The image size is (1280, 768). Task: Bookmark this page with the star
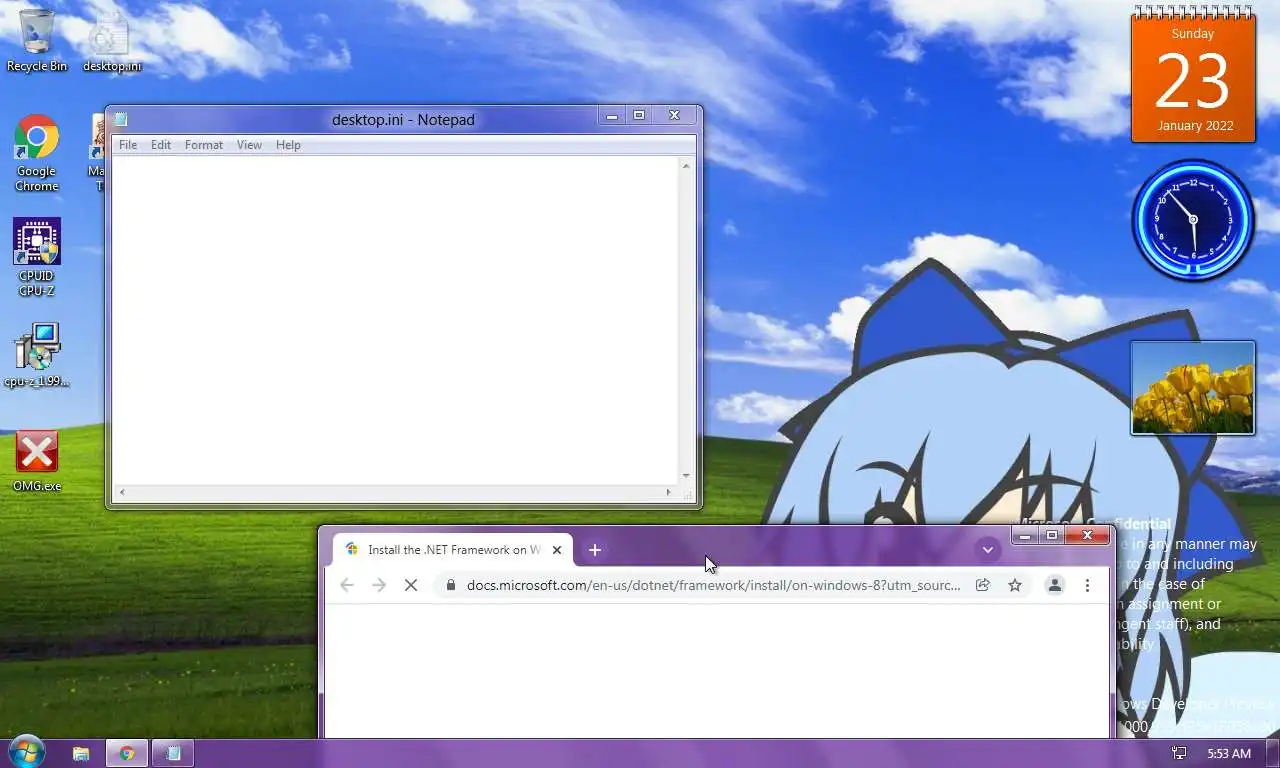click(x=1015, y=585)
